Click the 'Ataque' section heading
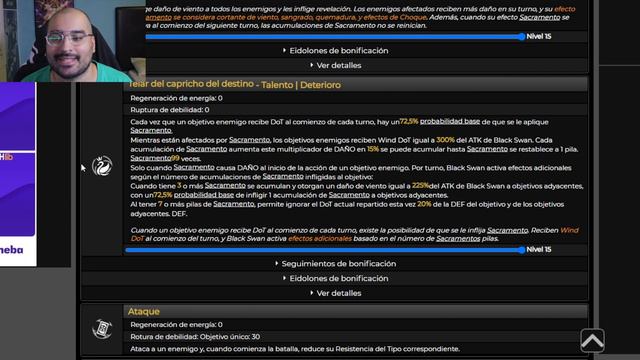 [x=144, y=311]
